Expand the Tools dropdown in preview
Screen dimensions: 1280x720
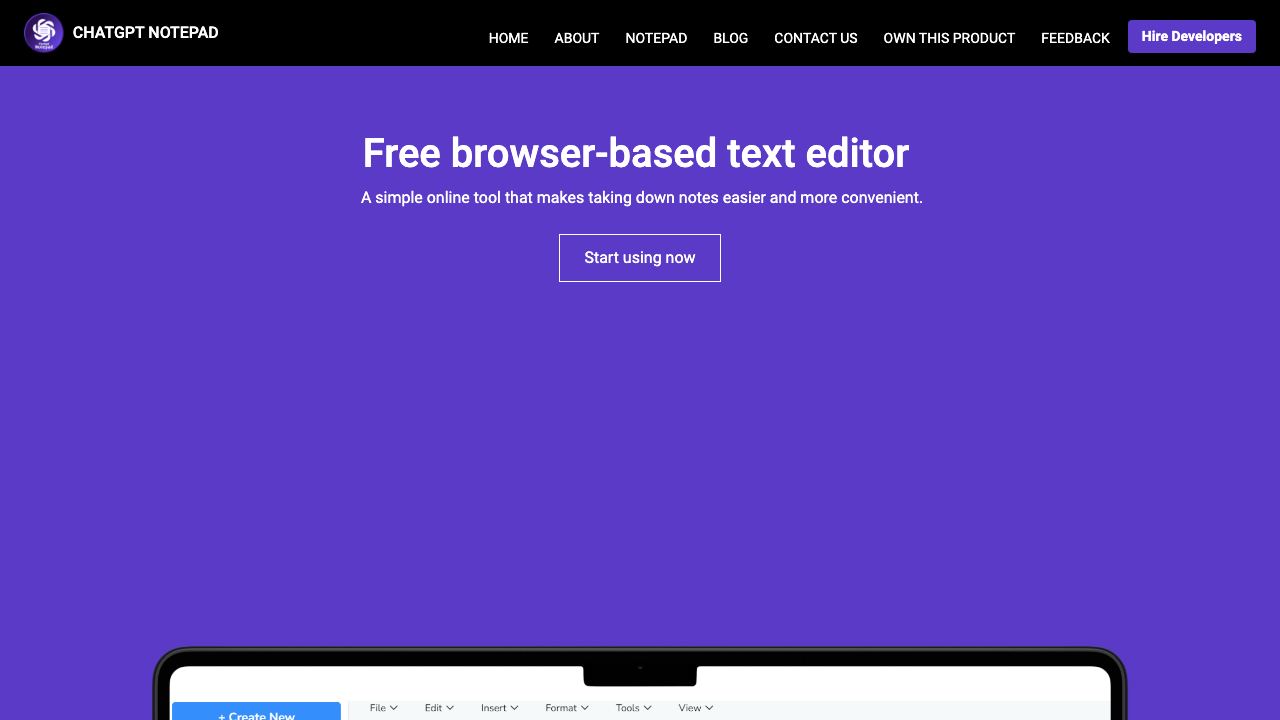click(x=634, y=708)
